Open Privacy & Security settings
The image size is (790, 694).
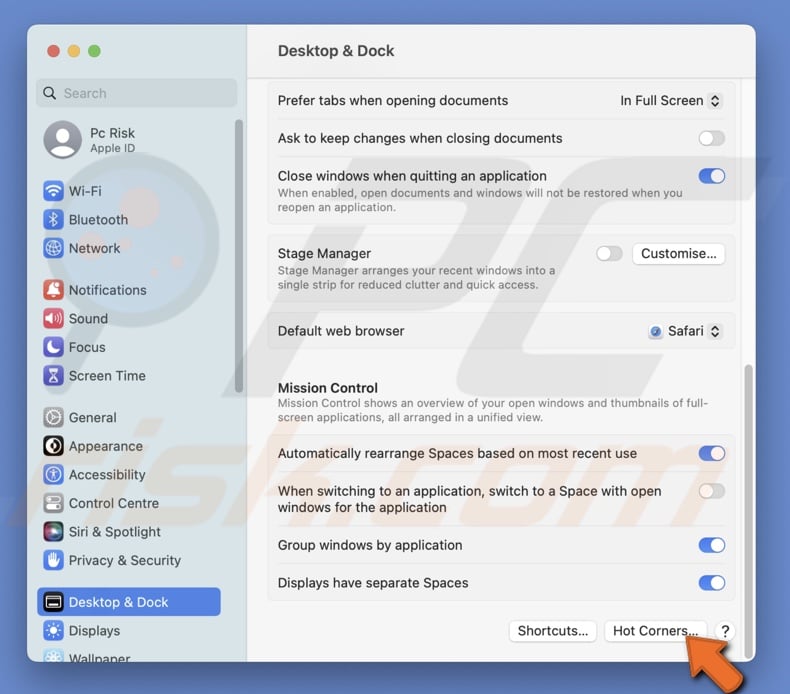point(128,560)
